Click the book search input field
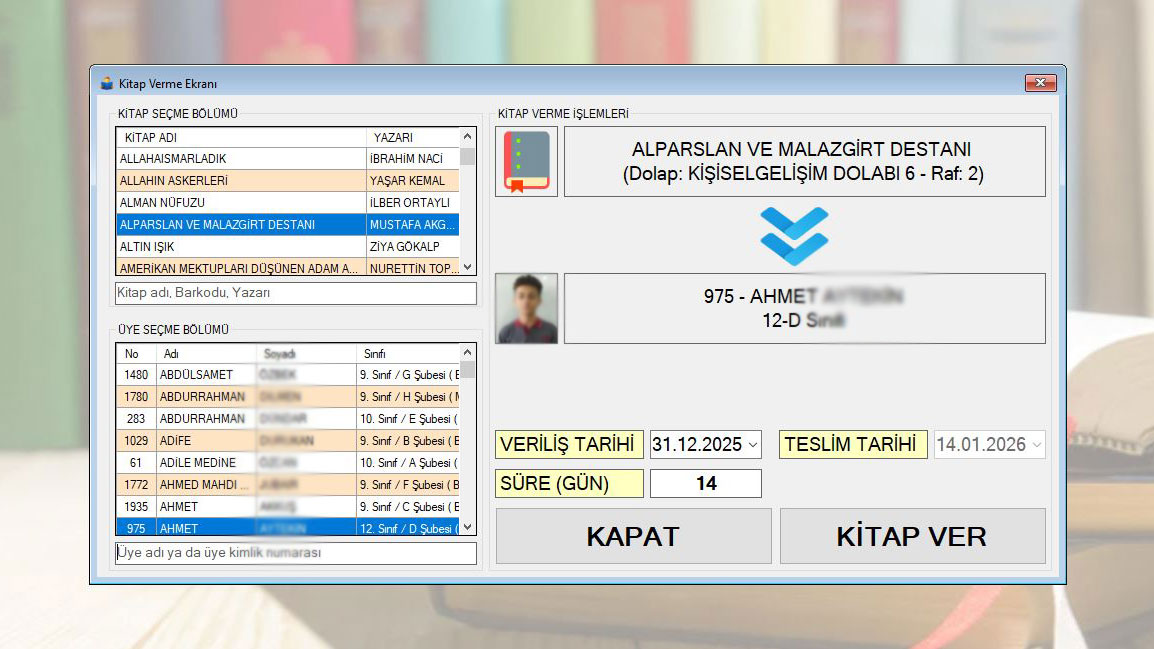The image size is (1154, 649). [x=295, y=293]
